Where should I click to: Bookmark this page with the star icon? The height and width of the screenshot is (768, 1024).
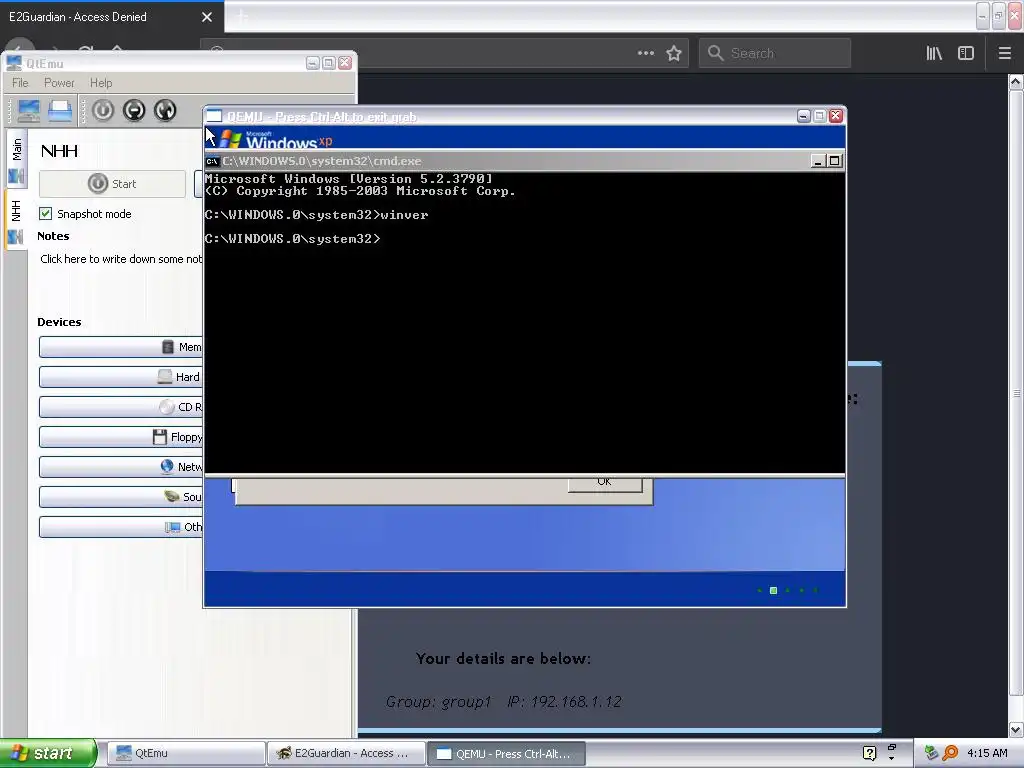click(674, 53)
